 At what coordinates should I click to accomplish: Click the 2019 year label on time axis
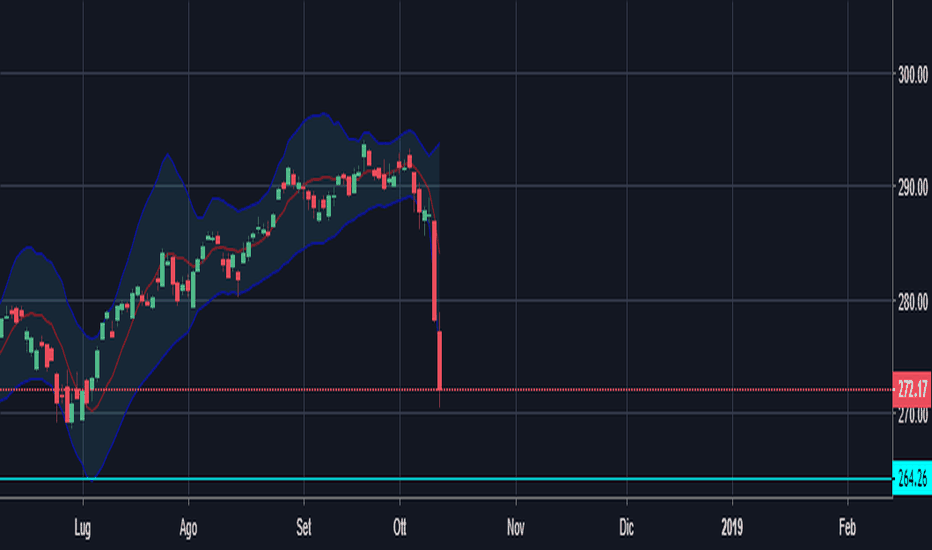732,527
